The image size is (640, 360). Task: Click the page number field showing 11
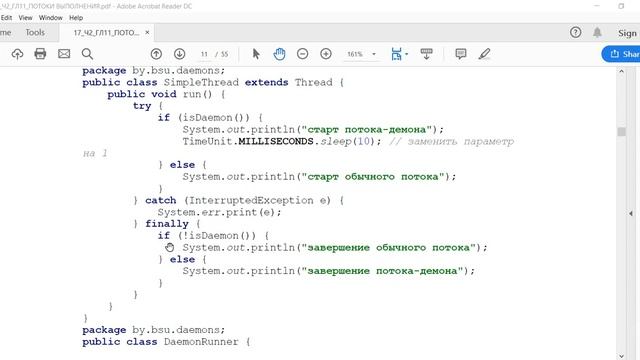[x=204, y=54]
